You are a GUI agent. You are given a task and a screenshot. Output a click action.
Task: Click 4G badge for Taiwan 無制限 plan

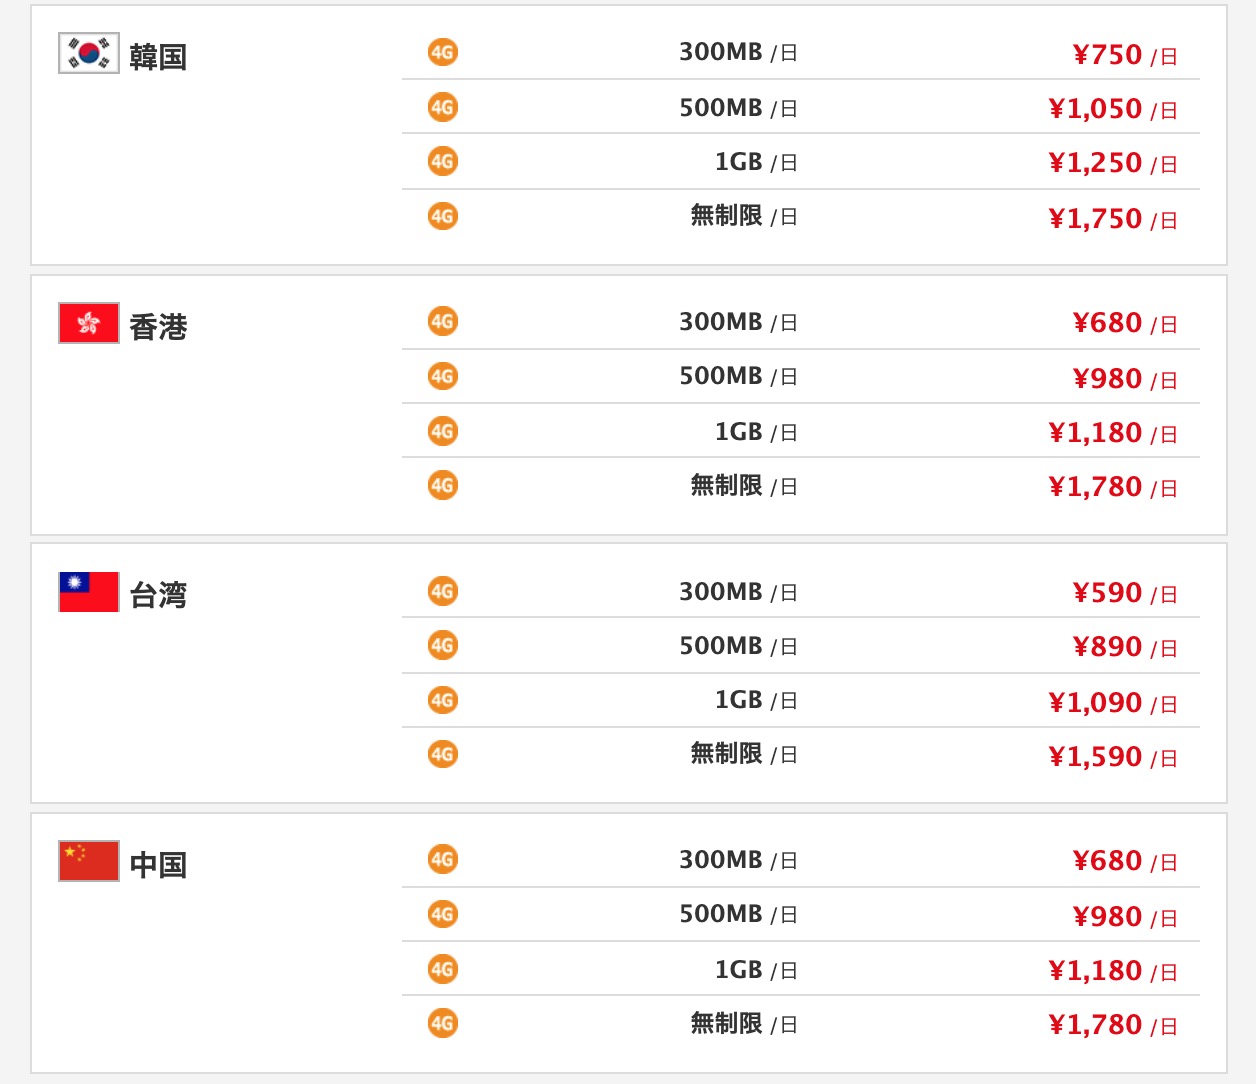coord(443,754)
